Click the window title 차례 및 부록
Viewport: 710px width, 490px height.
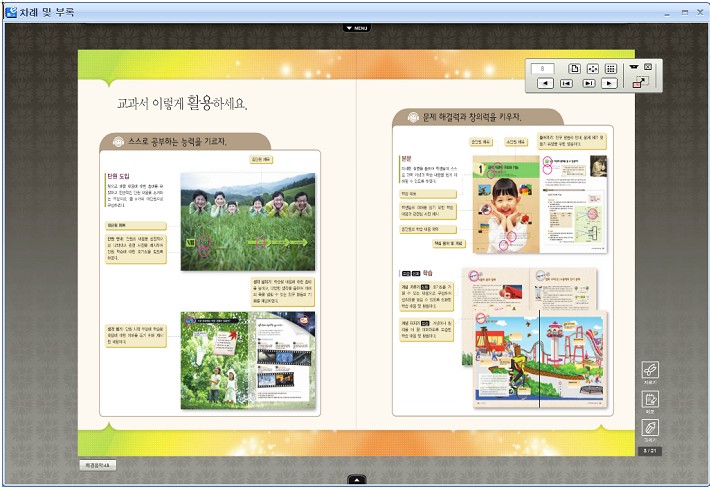point(46,12)
